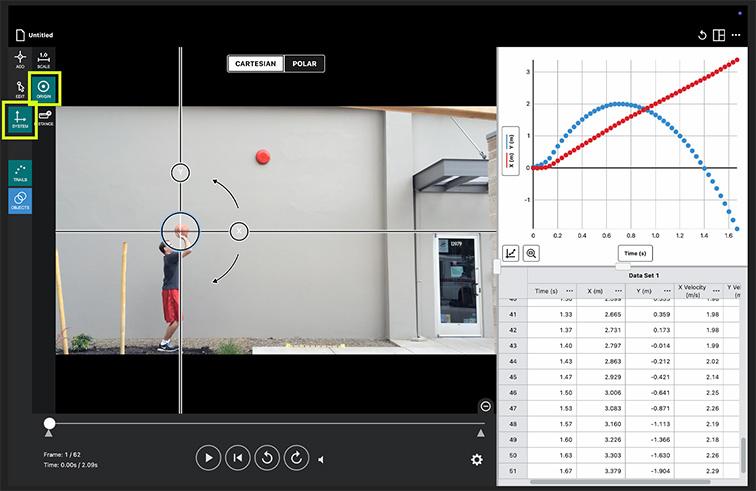
Task: Switch coordinate system to Polar
Action: pyautogui.click(x=304, y=64)
